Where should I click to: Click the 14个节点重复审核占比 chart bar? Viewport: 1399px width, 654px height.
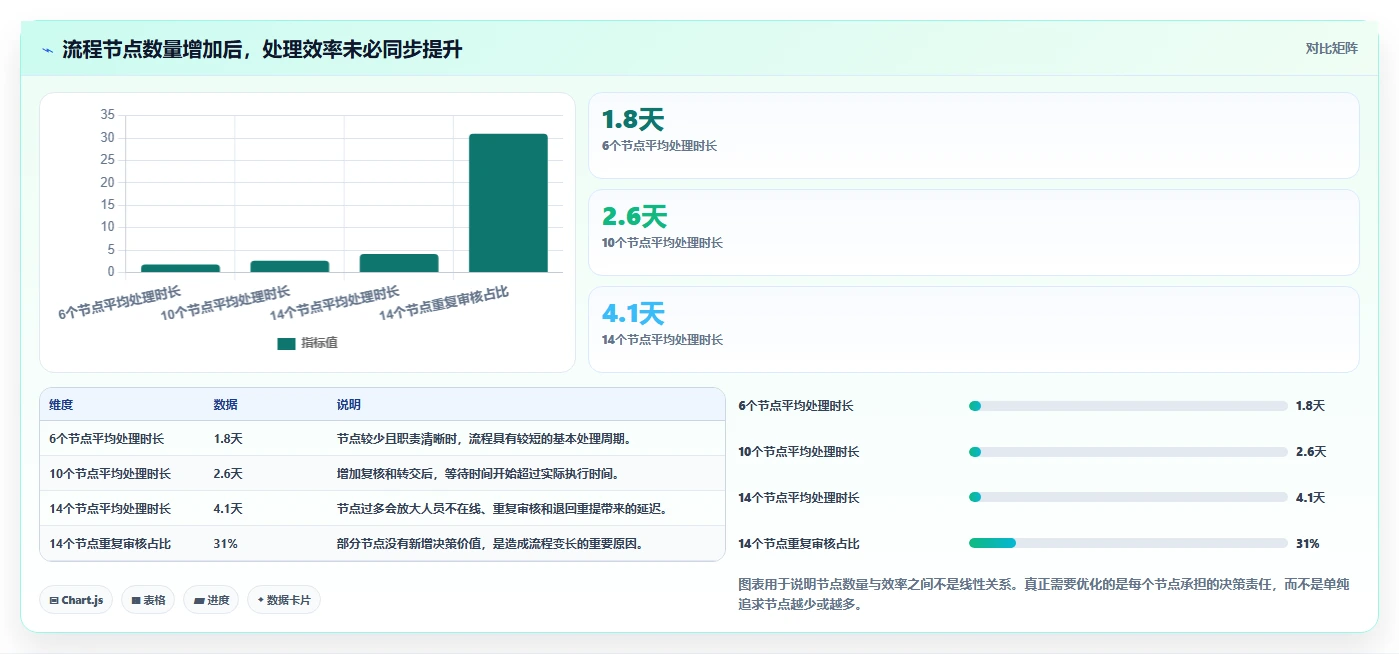tap(508, 203)
